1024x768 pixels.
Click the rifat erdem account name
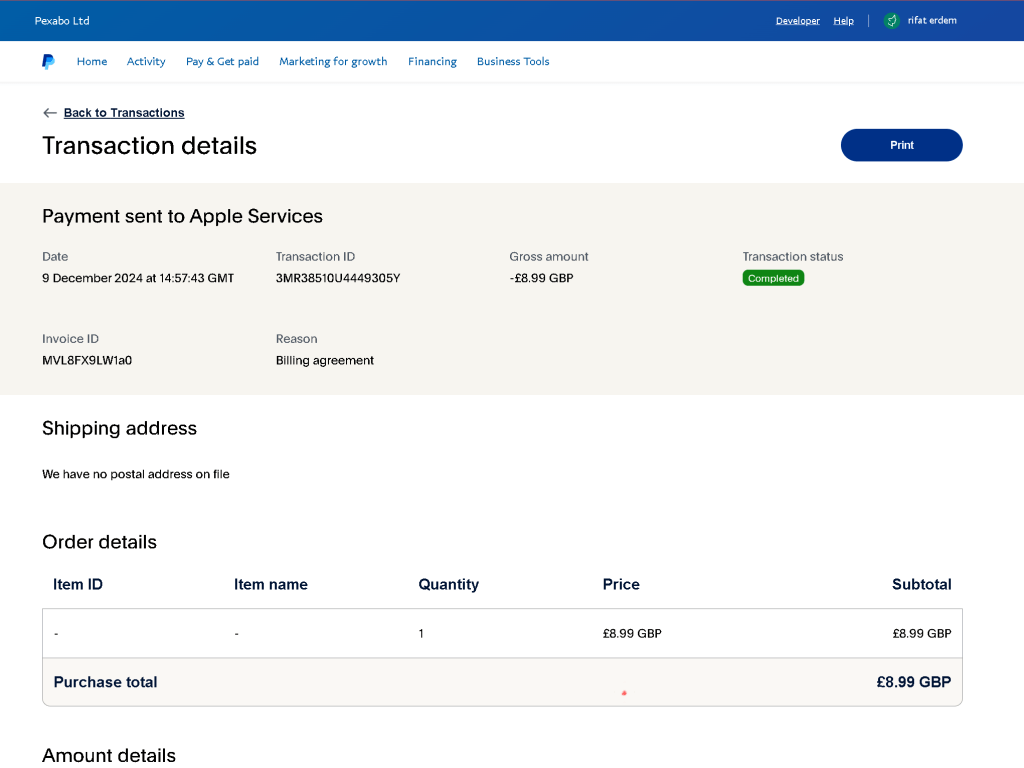pyautogui.click(x=932, y=21)
